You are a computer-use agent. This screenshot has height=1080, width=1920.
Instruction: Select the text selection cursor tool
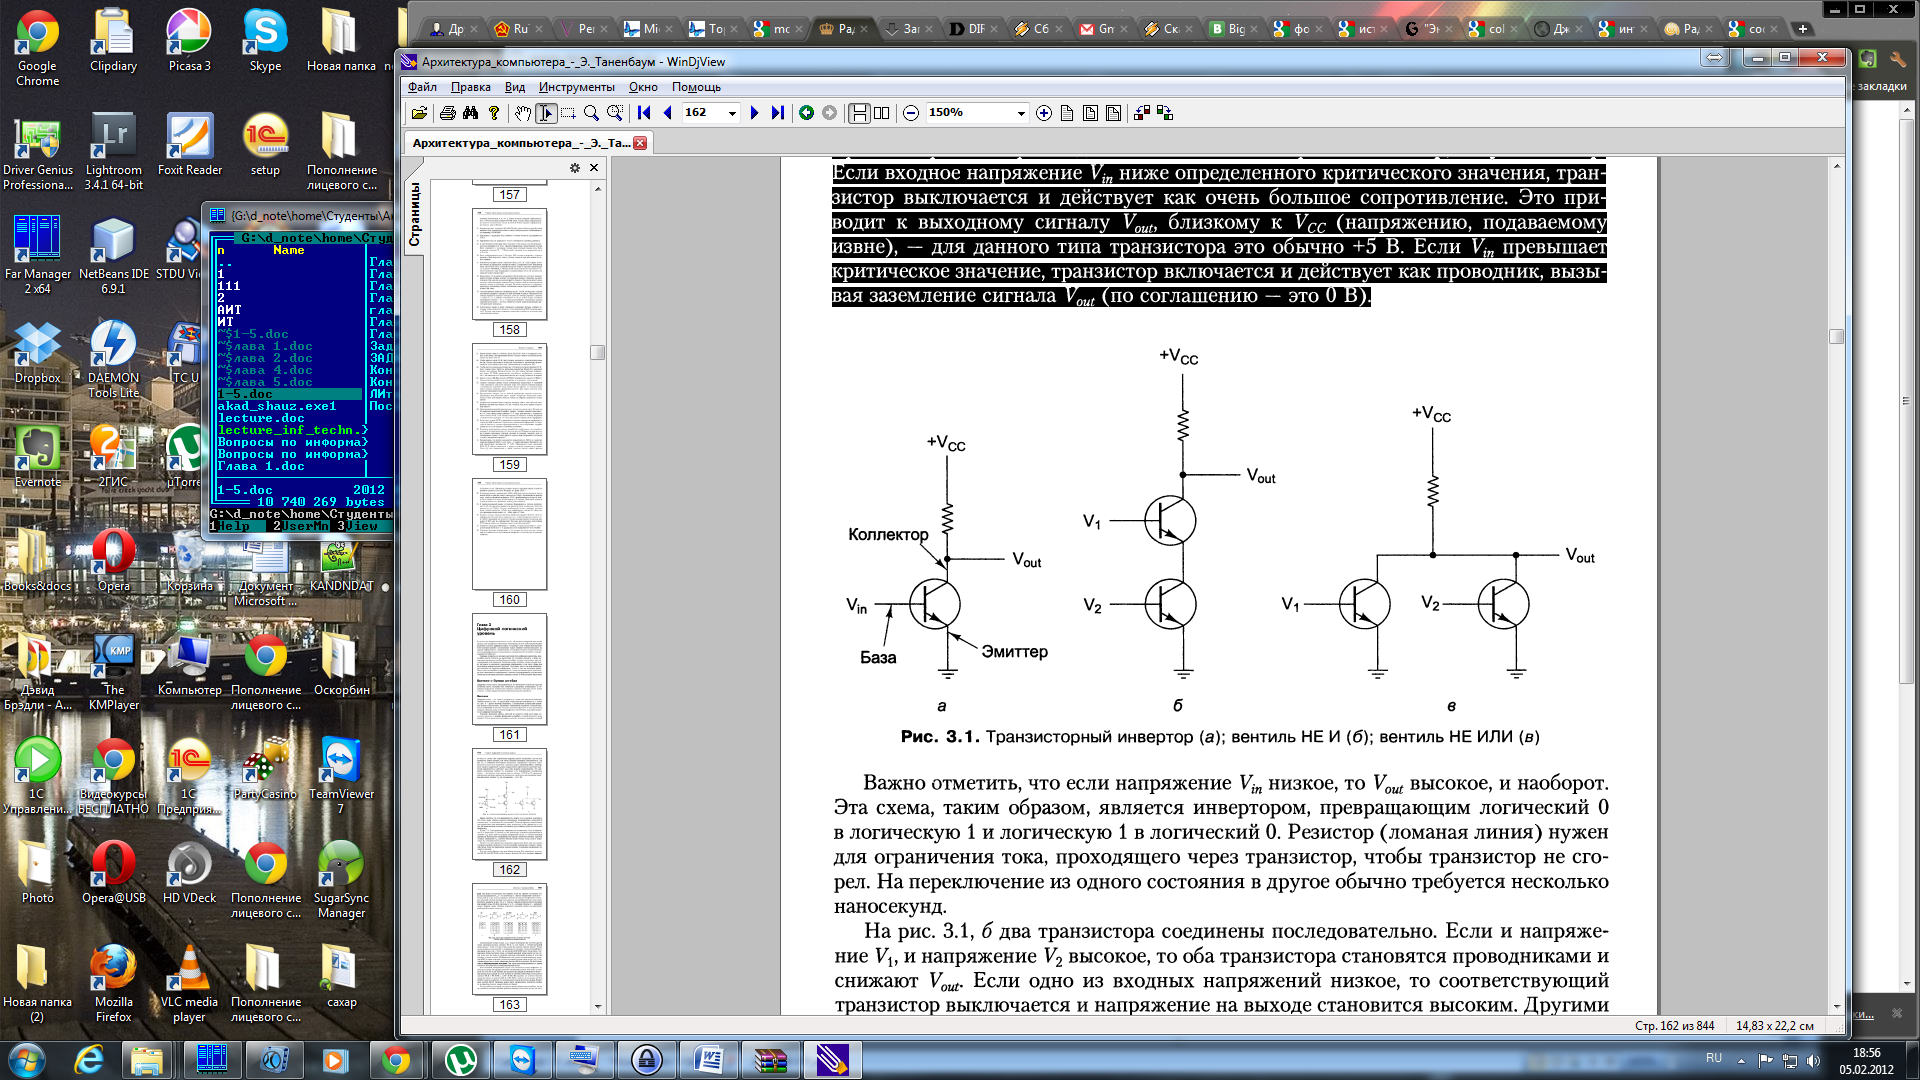coord(546,113)
